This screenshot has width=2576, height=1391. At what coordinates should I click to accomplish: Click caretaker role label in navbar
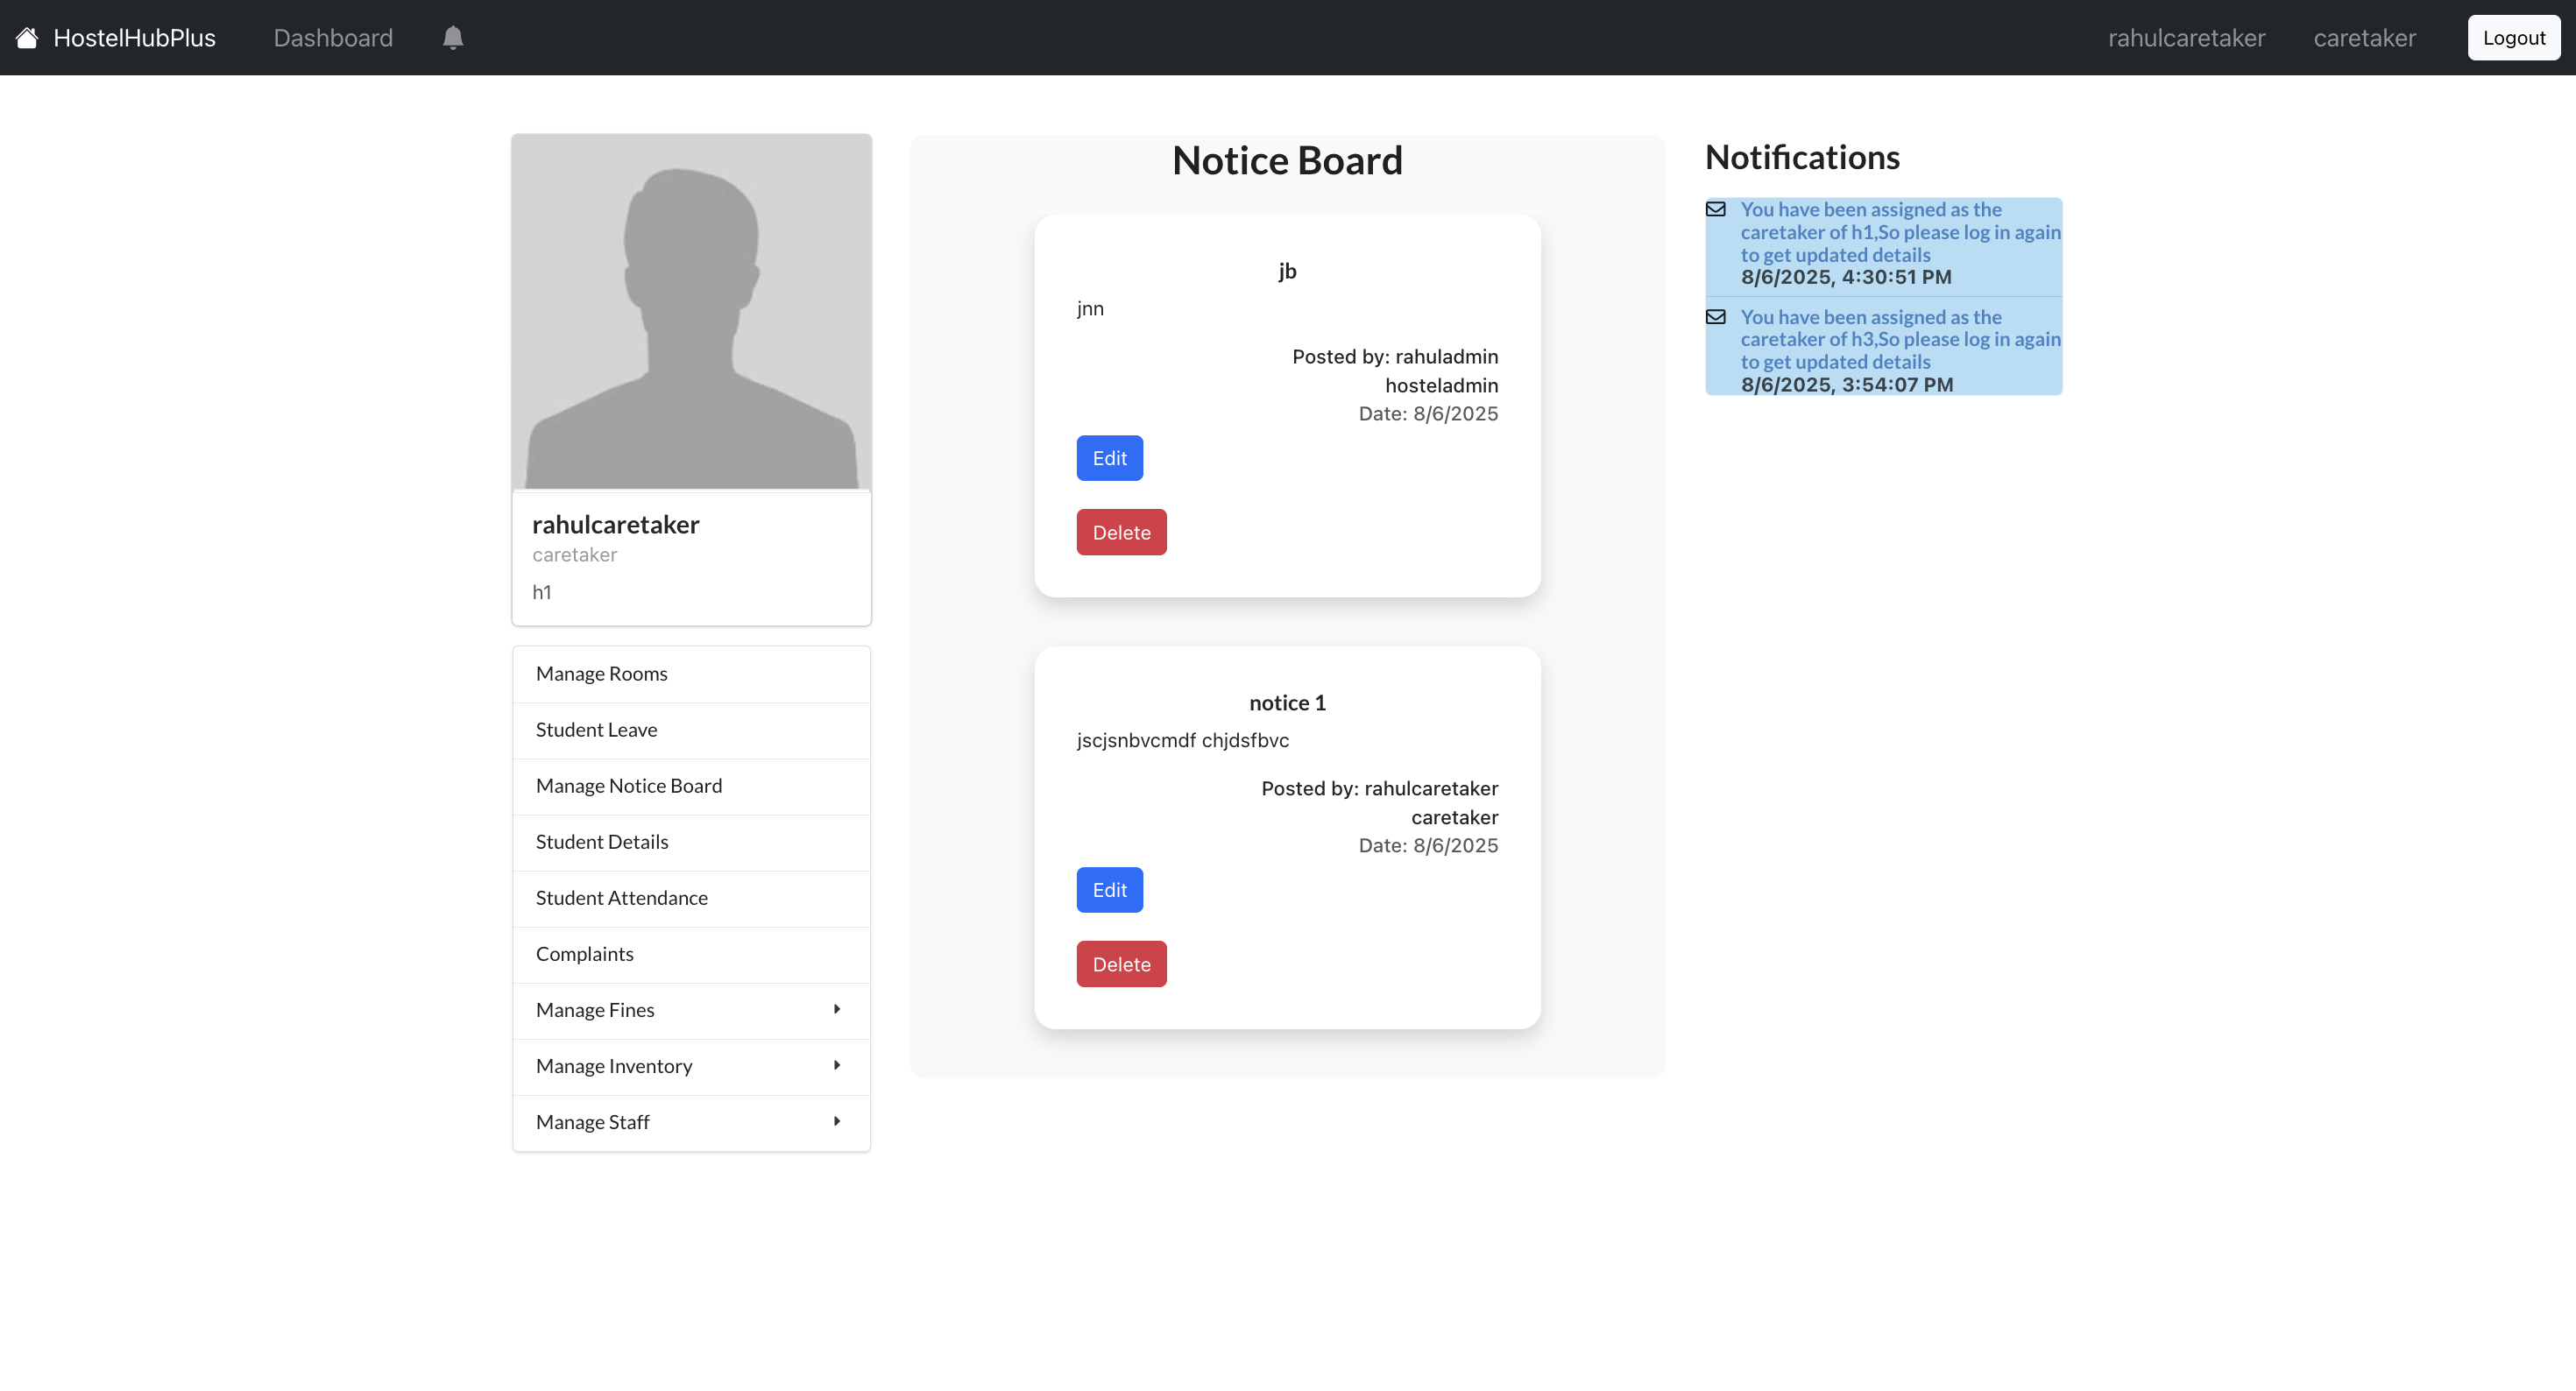pyautogui.click(x=2364, y=38)
